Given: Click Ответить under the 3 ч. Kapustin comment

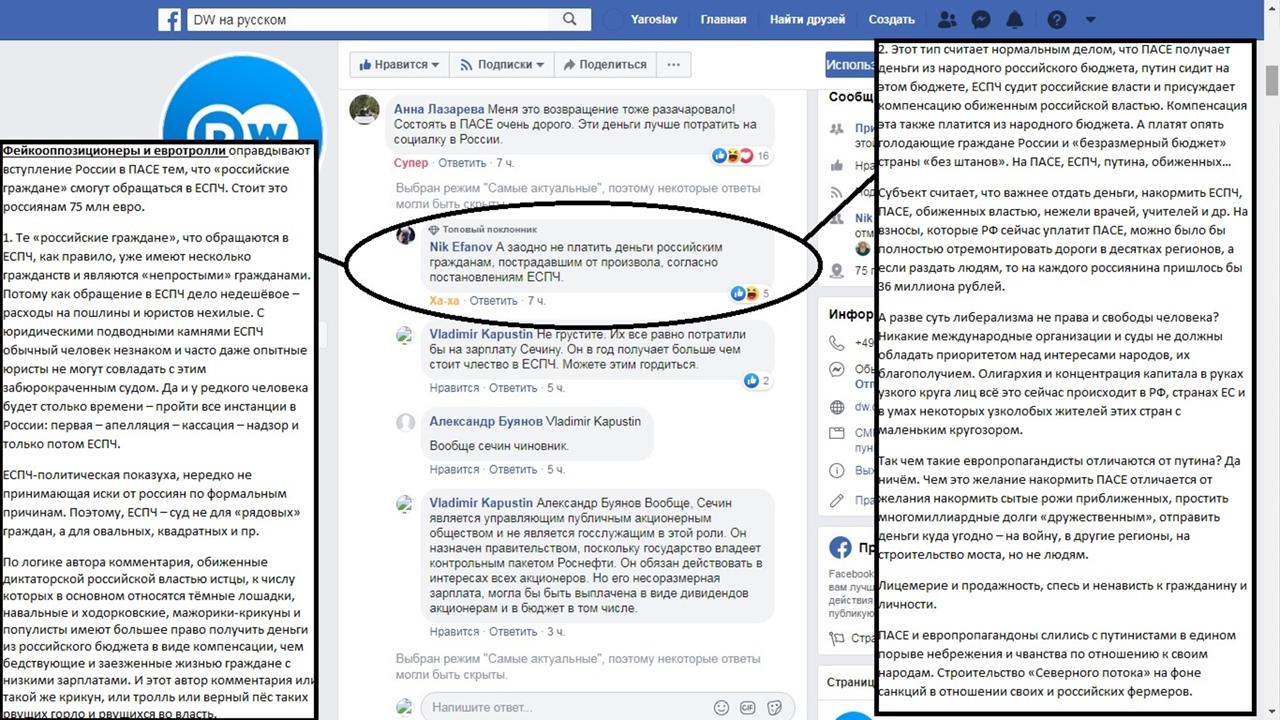Looking at the screenshot, I should pyautogui.click(x=514, y=632).
